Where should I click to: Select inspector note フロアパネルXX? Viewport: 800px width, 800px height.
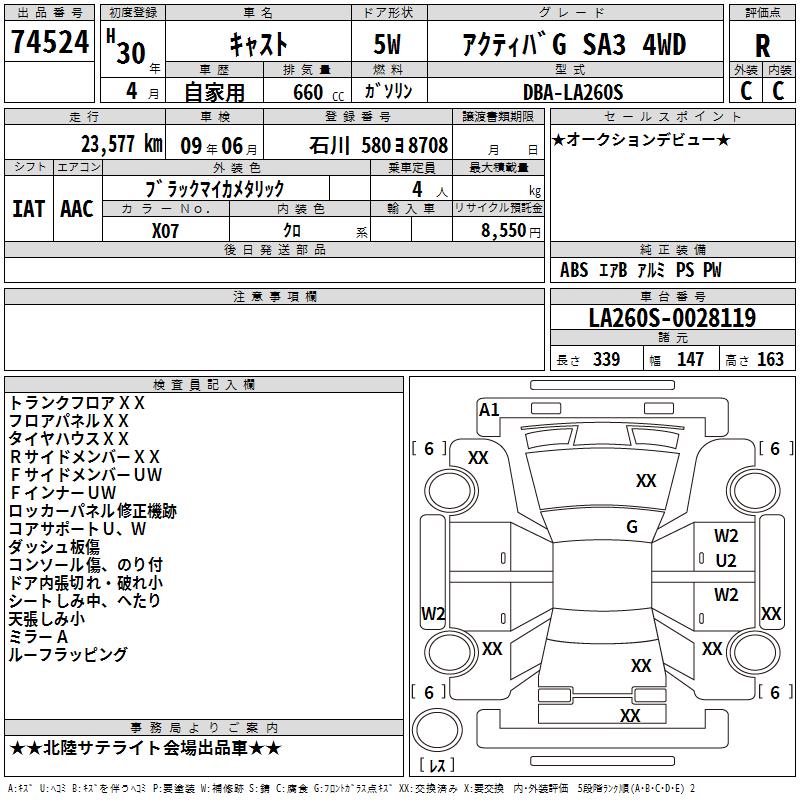[69, 421]
